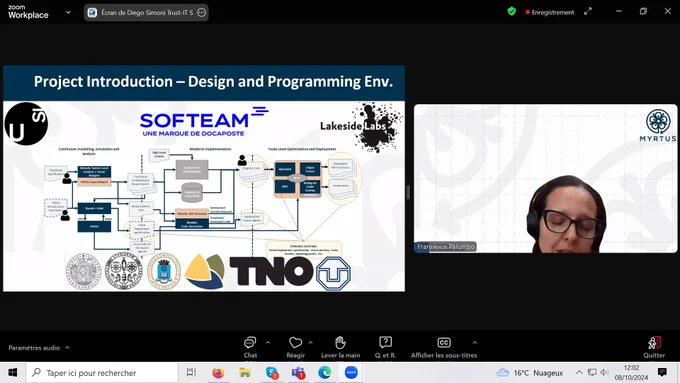Screen dimensions: 680x383
Task: Enter full screen with the expand arrows icon
Action: (588, 12)
